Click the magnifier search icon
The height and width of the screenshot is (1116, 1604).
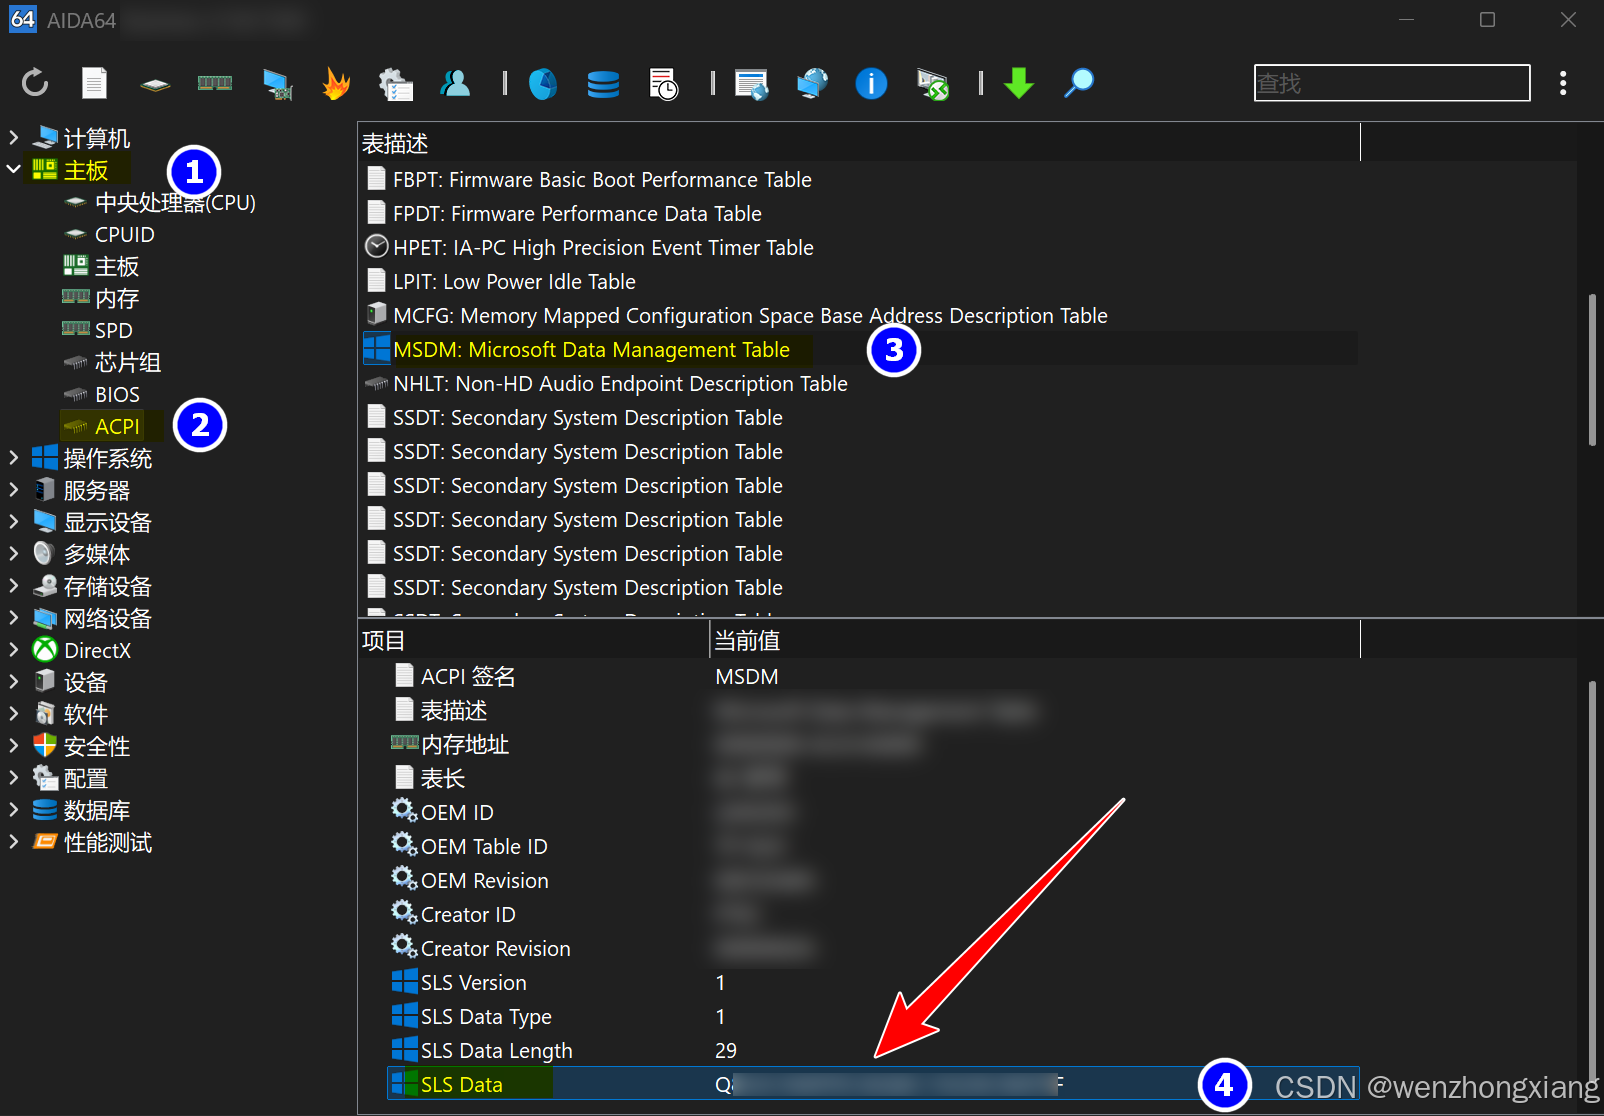coord(1078,83)
